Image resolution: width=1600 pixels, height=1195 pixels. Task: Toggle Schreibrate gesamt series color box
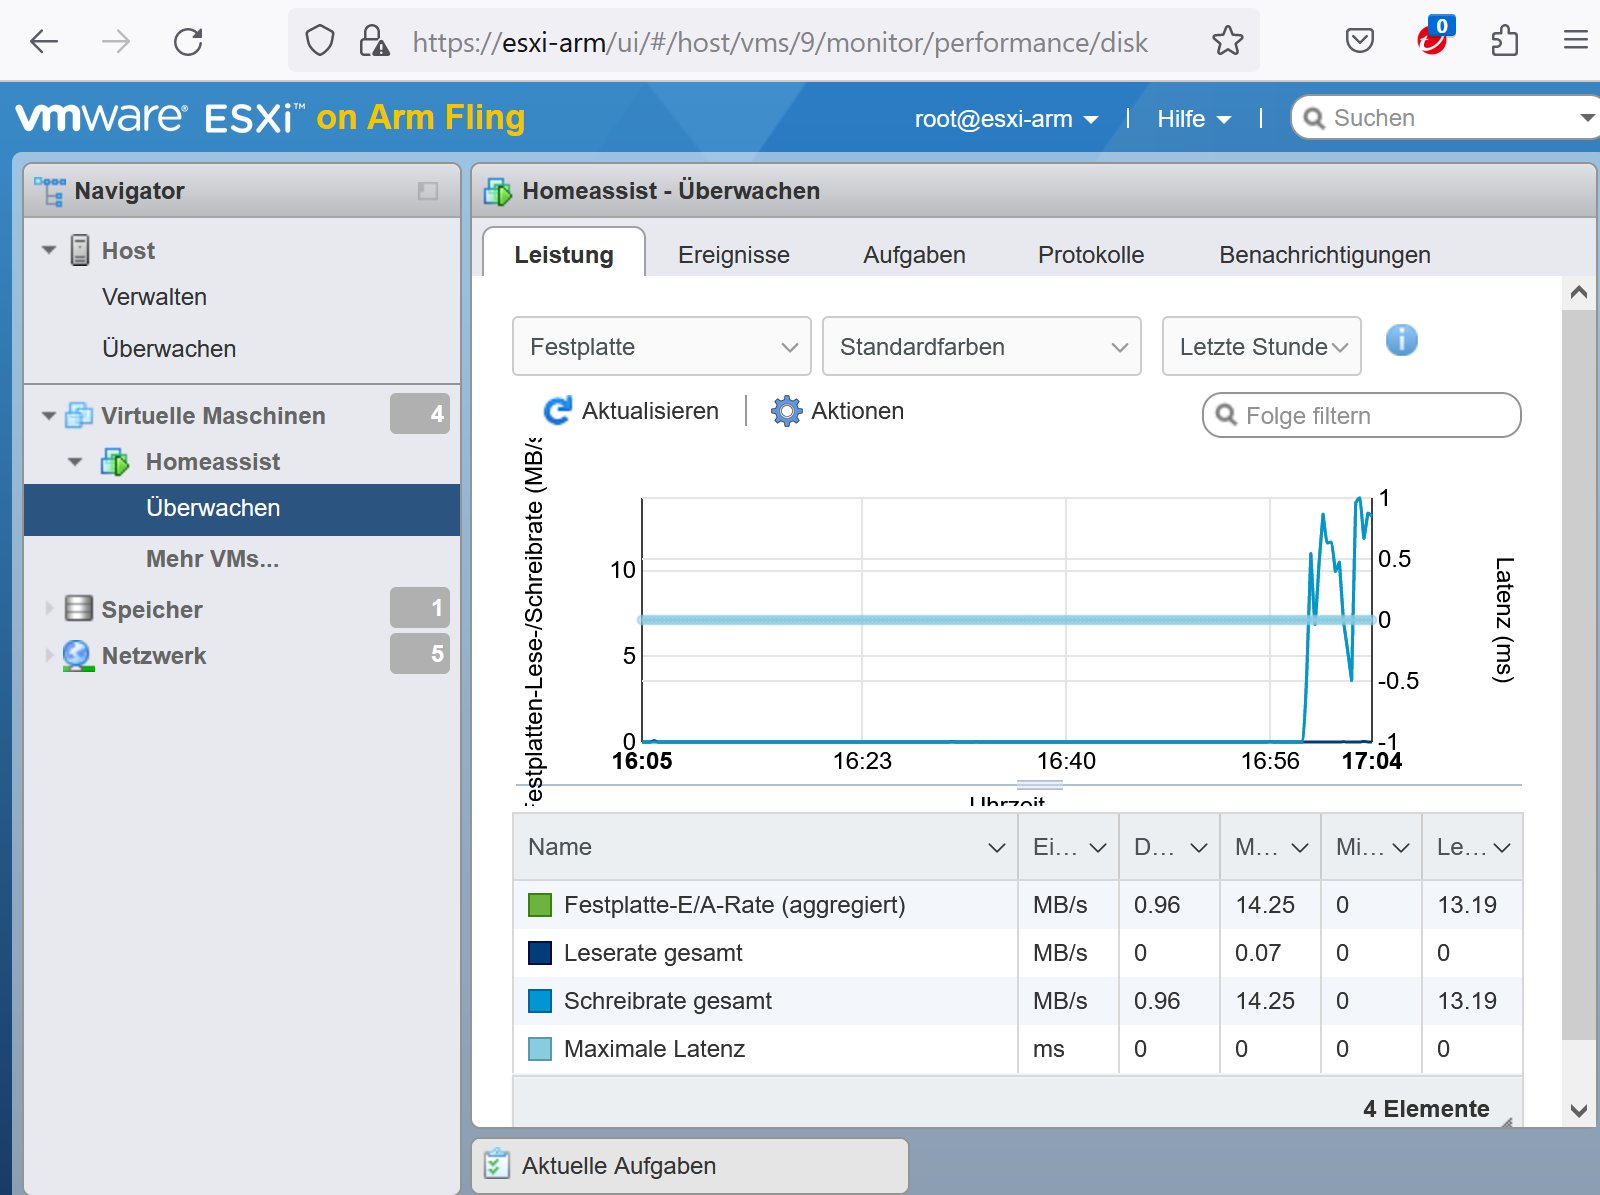[540, 1001]
